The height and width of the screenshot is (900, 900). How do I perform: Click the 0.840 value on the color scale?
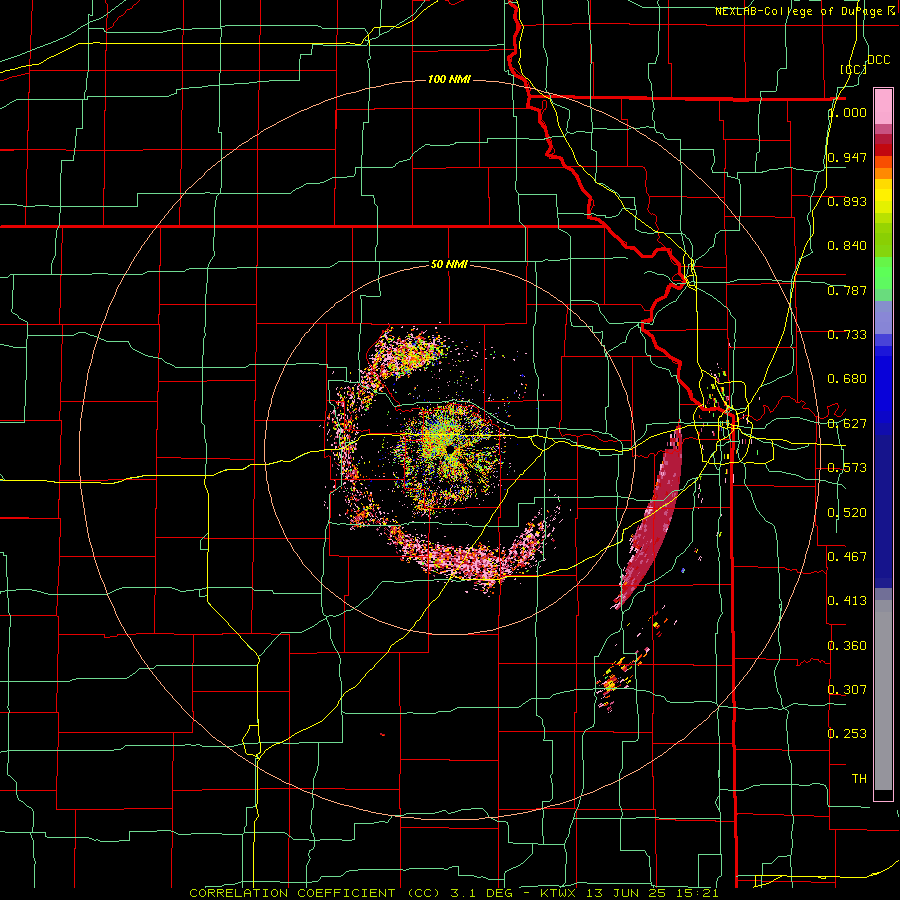847,246
